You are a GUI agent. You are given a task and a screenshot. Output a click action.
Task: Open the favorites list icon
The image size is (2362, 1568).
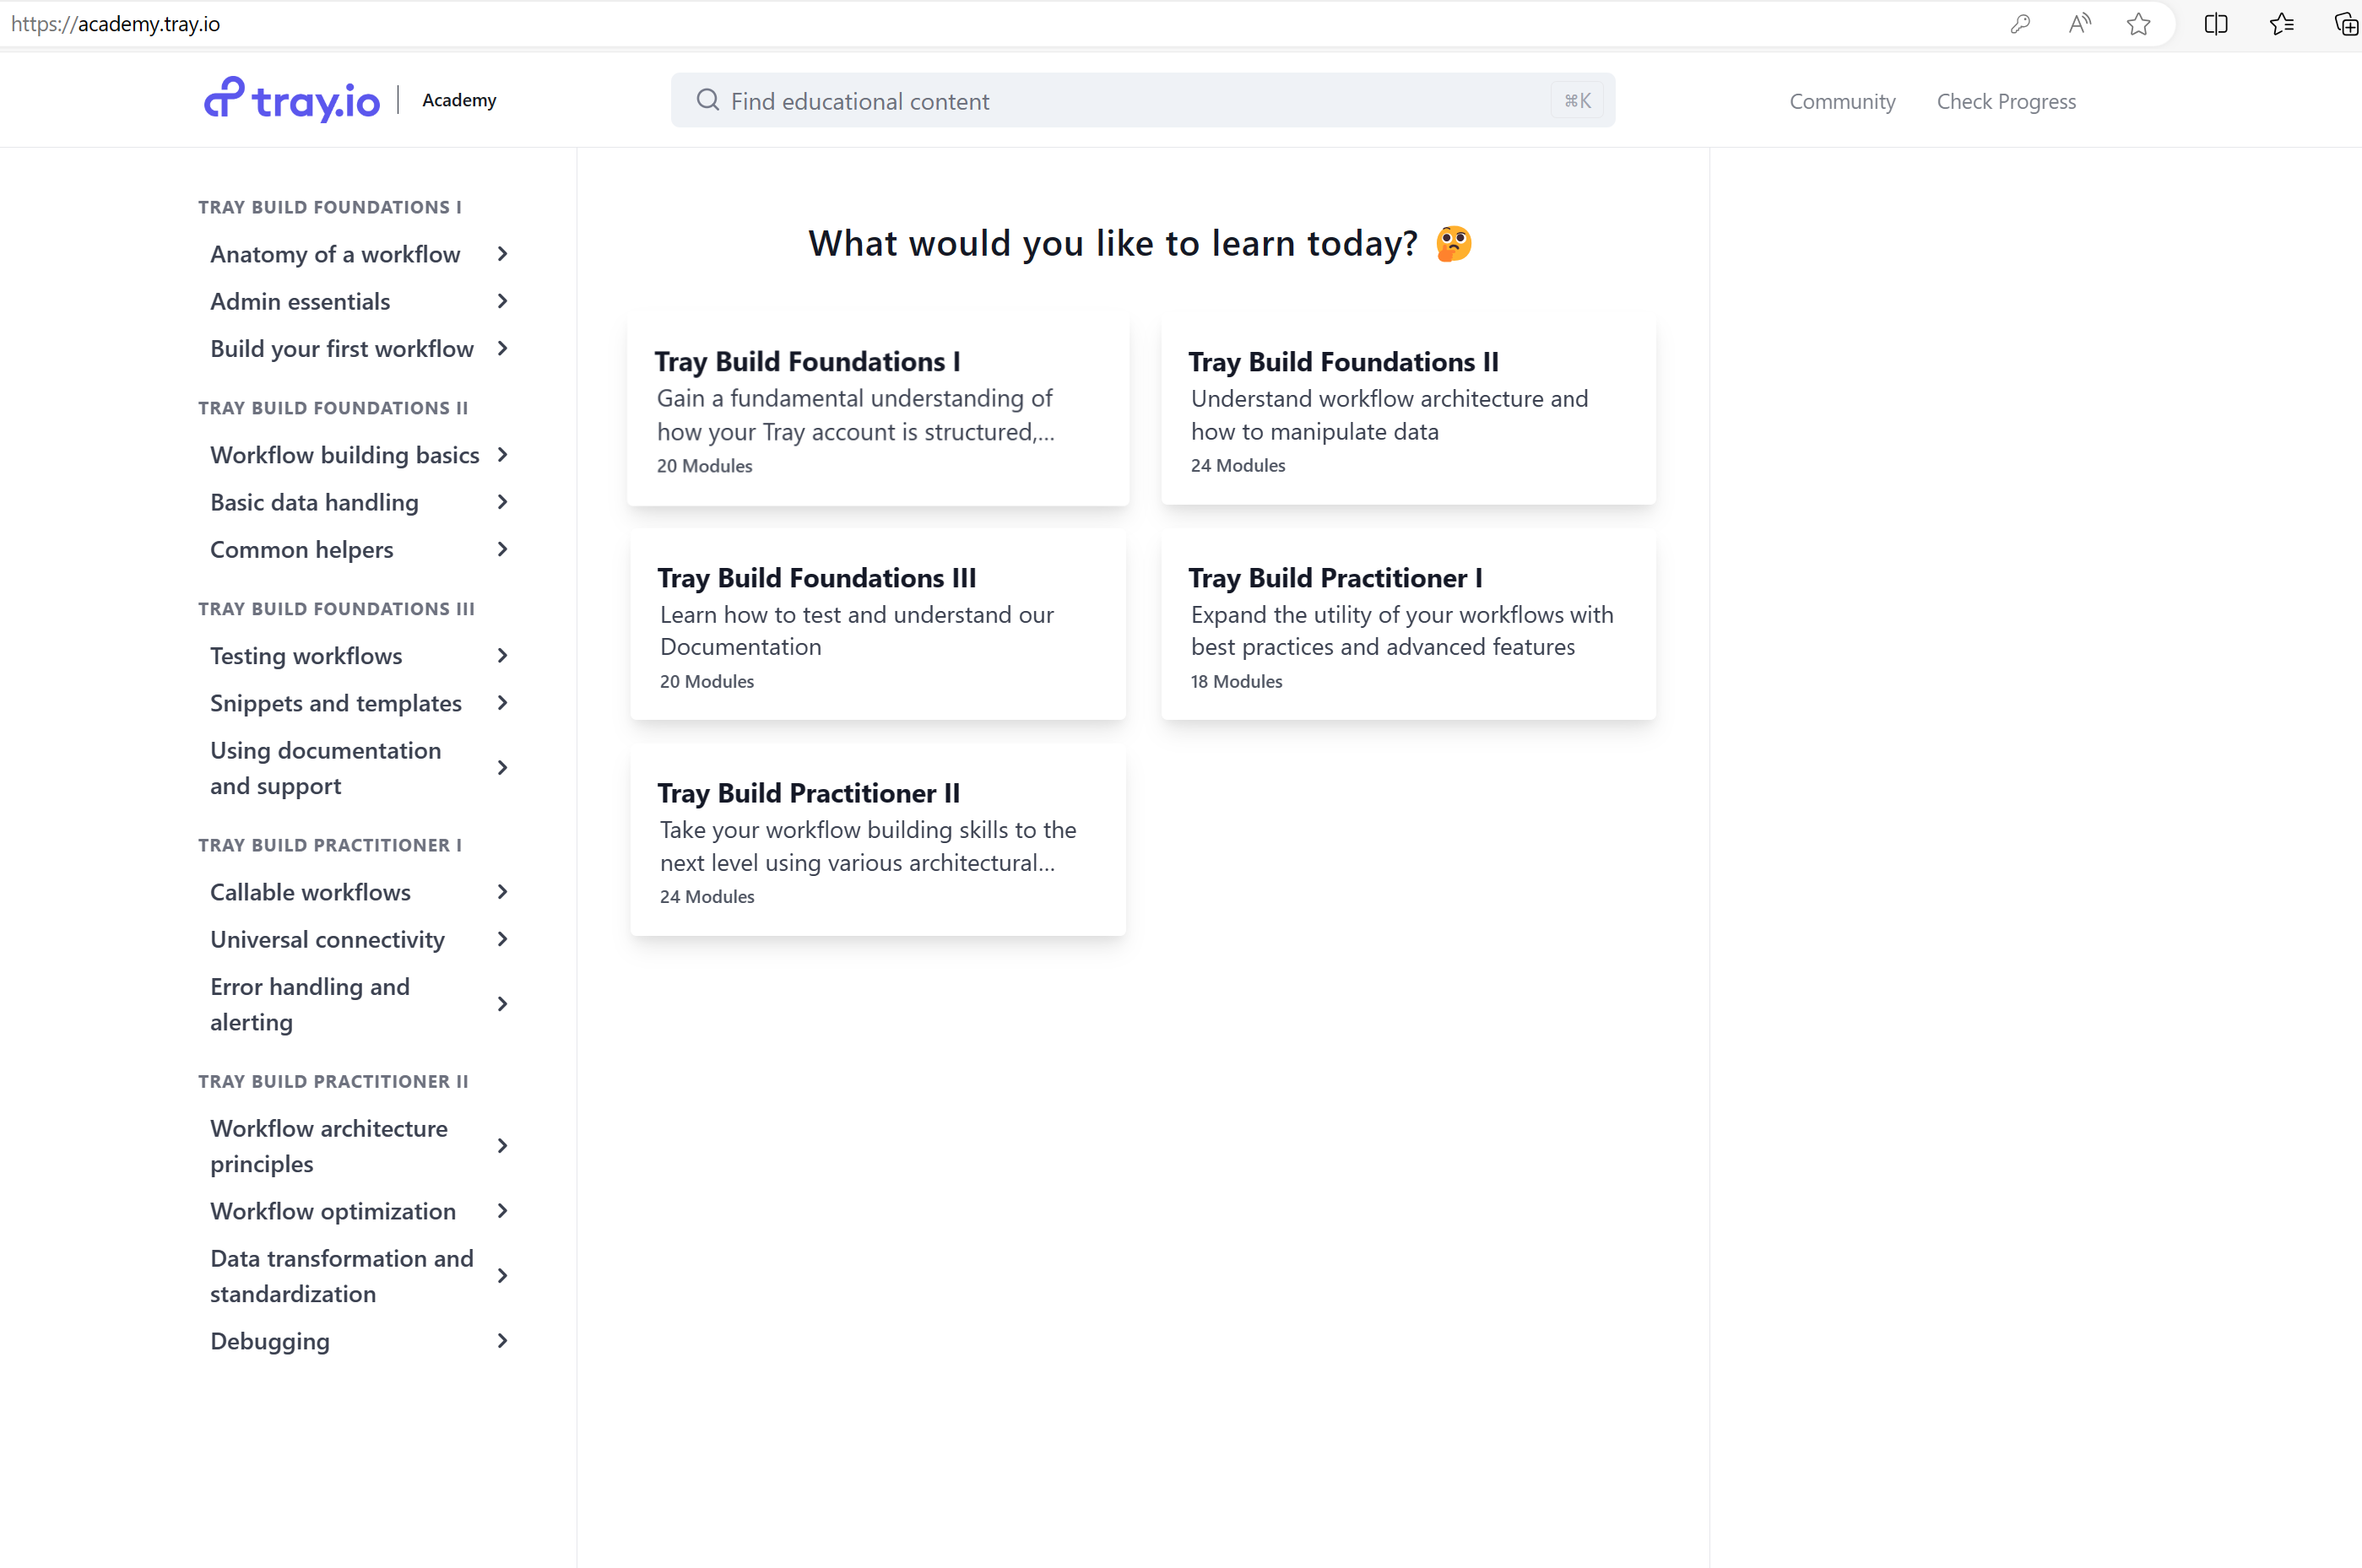coord(2281,24)
